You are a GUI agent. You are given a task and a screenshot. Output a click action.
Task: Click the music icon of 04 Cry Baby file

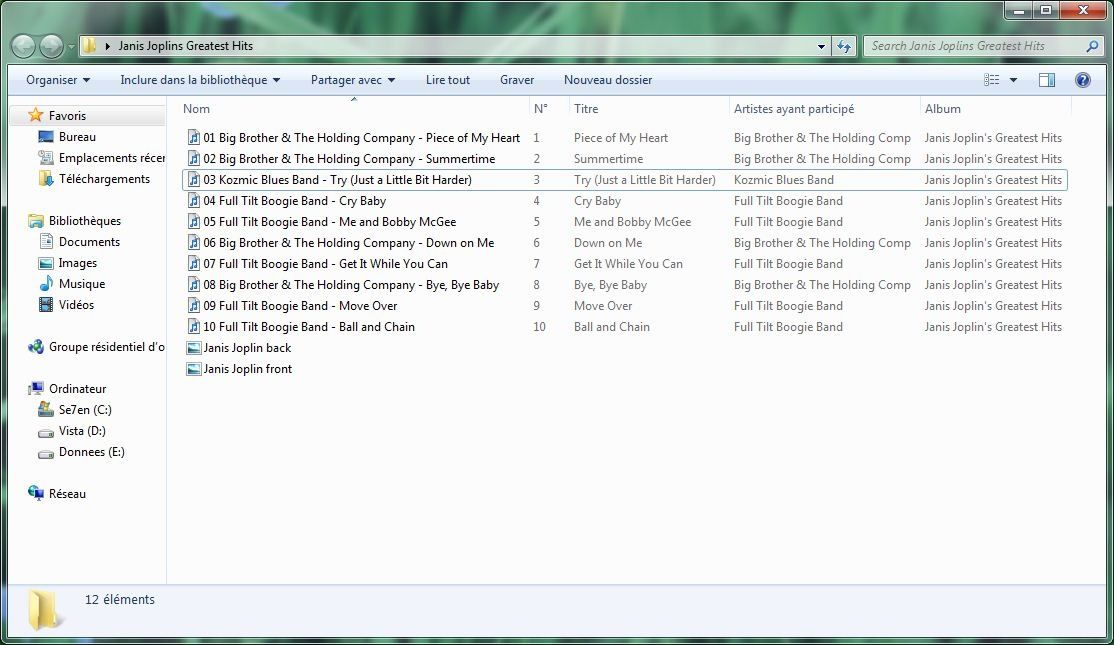click(193, 201)
